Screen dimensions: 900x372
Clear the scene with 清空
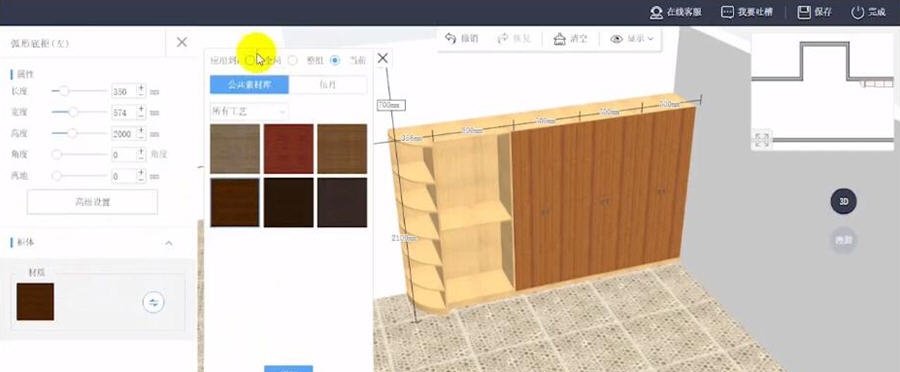pos(570,39)
